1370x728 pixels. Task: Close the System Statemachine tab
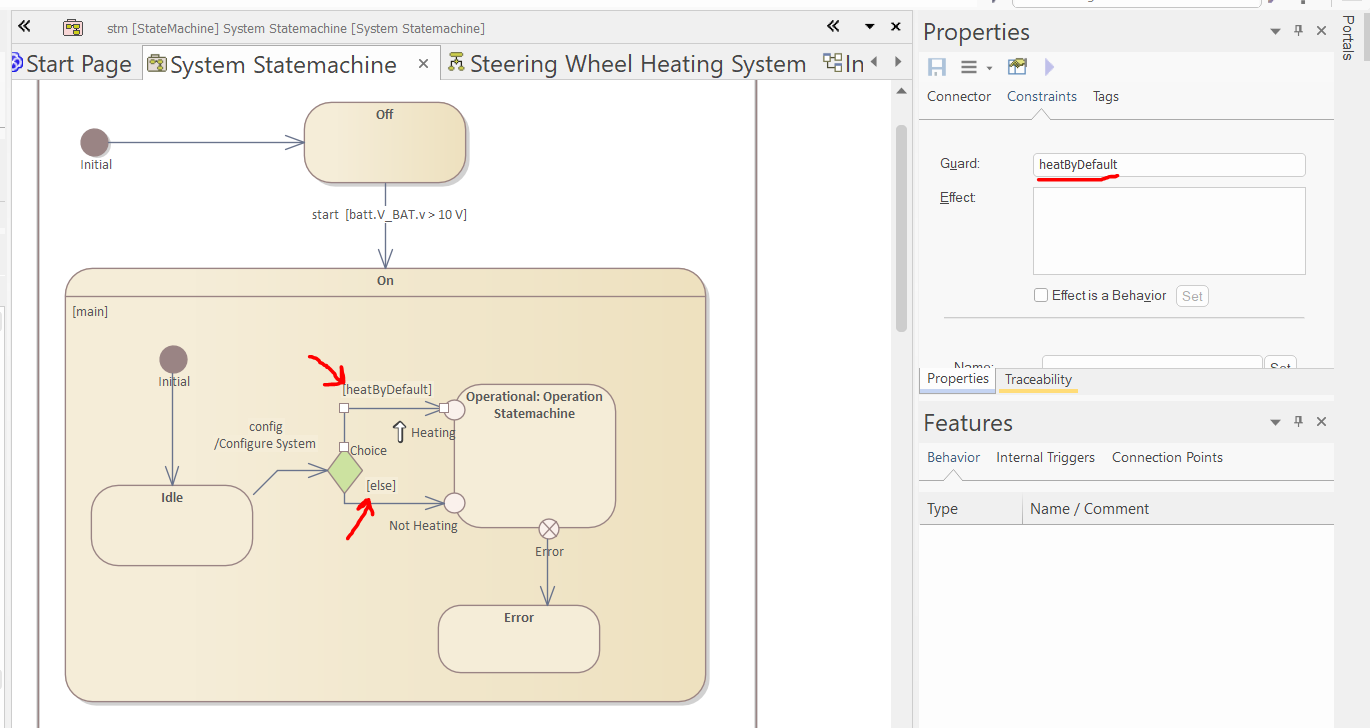(x=423, y=64)
